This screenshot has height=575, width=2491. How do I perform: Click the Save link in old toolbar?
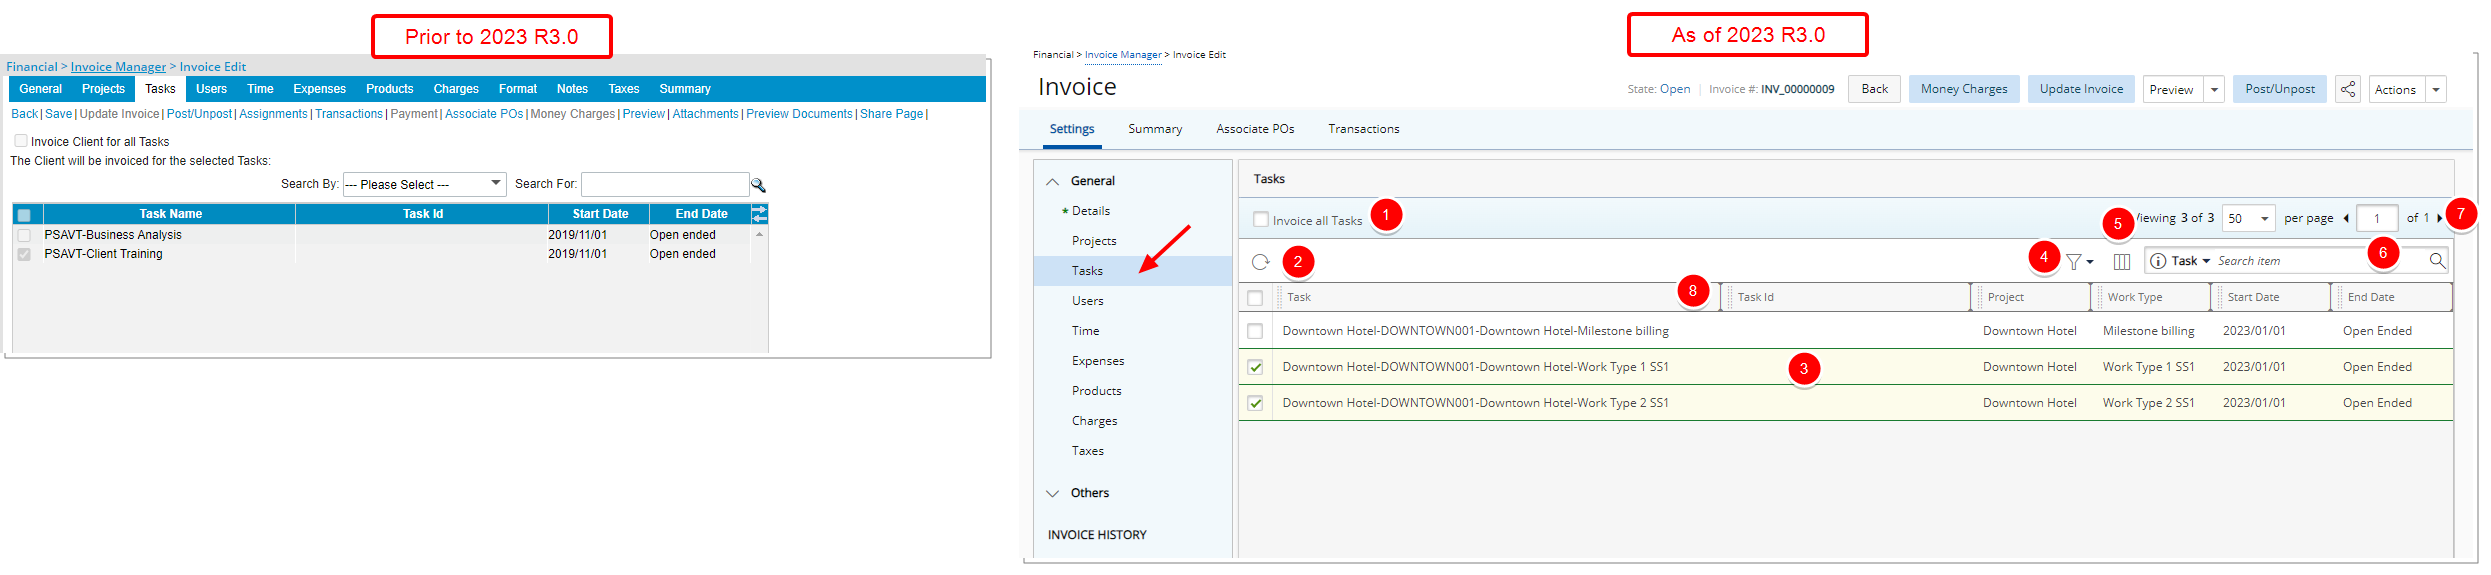tap(58, 114)
